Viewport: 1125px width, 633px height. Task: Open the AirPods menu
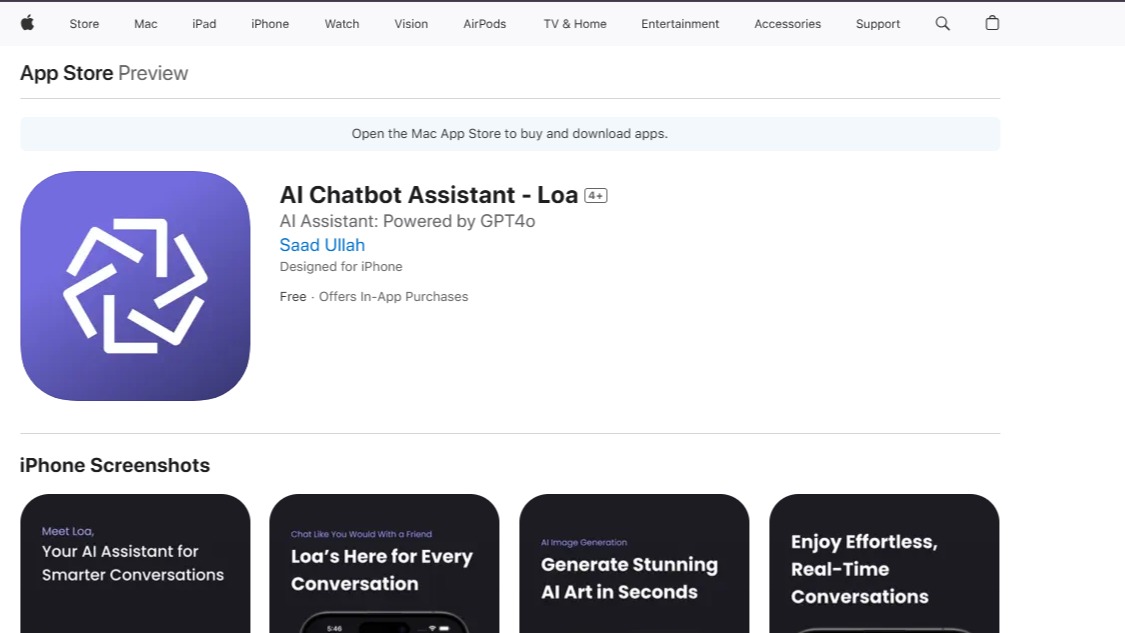click(484, 24)
